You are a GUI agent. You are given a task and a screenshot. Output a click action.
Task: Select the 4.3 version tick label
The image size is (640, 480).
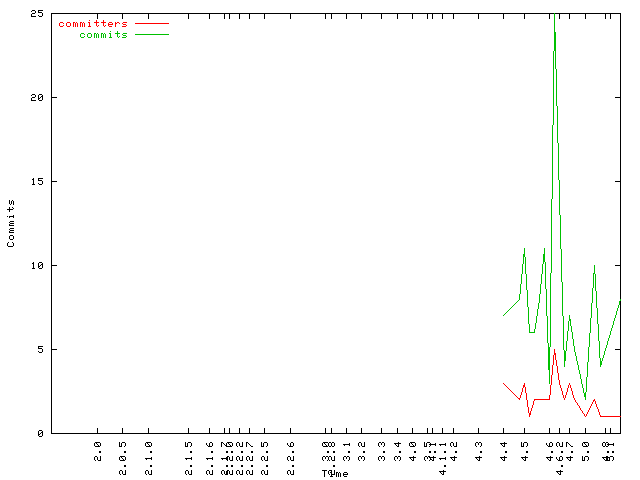pos(479,449)
